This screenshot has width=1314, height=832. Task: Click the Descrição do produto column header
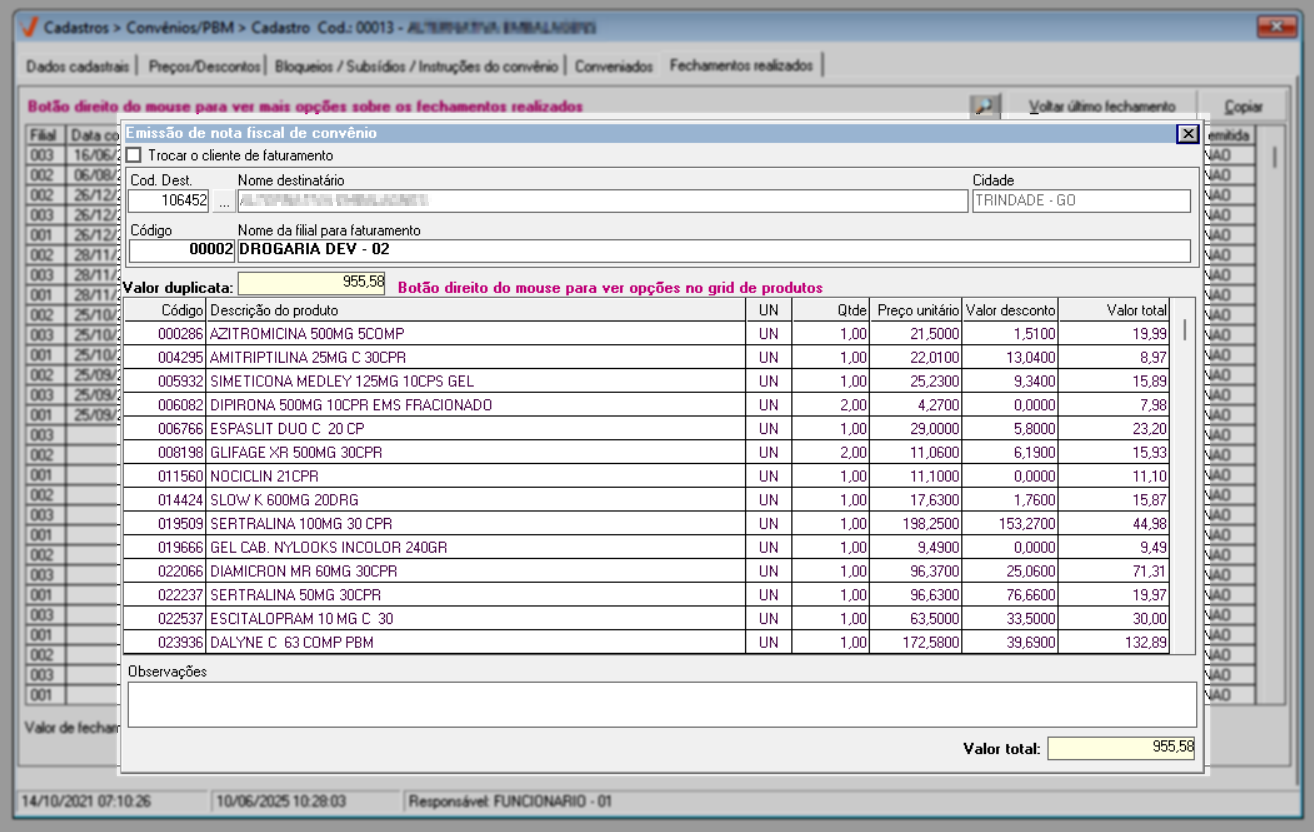pyautogui.click(x=476, y=310)
